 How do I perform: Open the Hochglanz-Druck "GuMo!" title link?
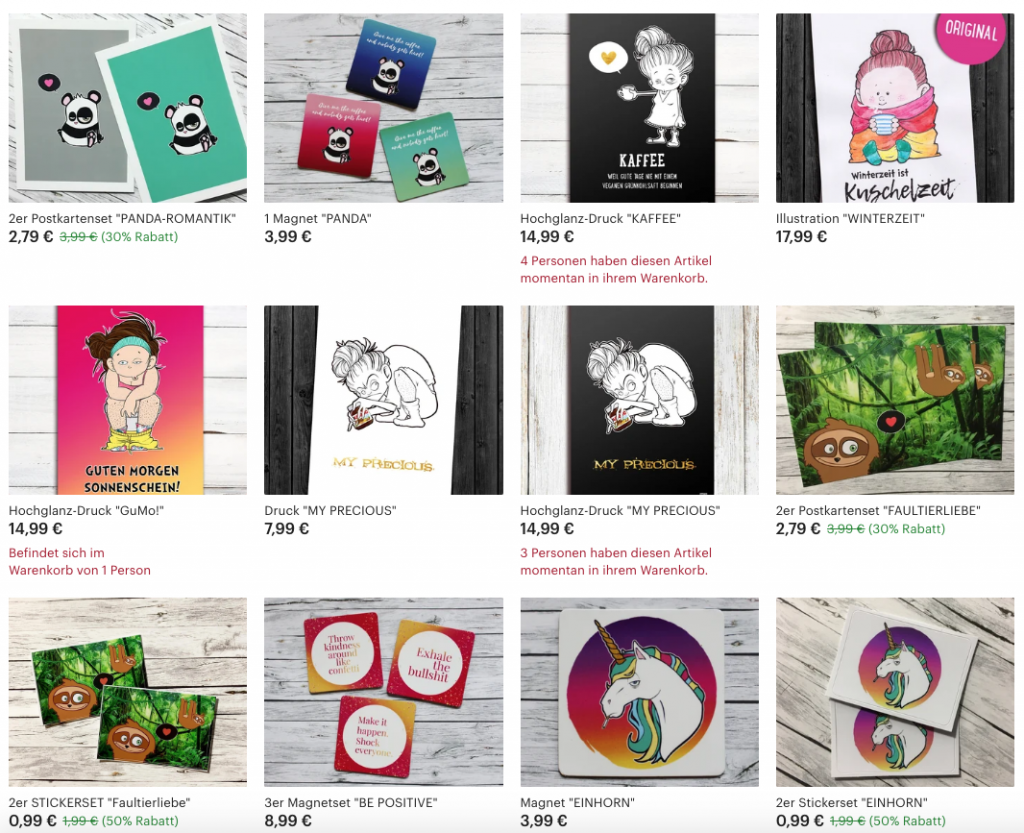86,511
